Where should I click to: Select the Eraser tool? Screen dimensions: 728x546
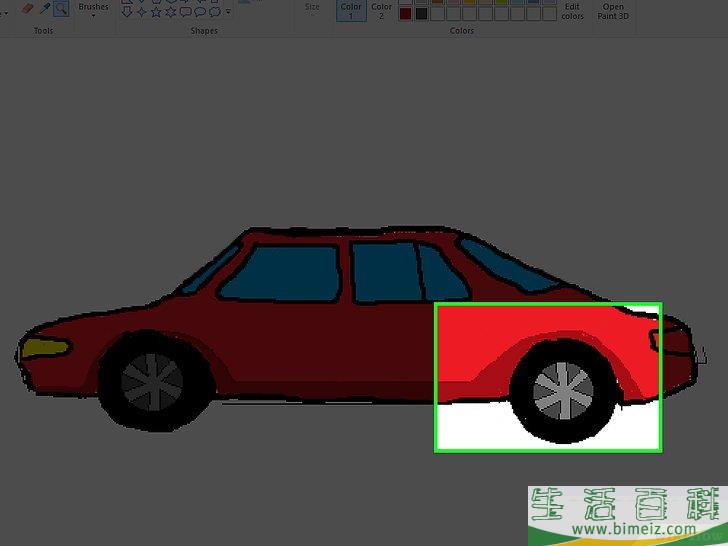pyautogui.click(x=28, y=8)
